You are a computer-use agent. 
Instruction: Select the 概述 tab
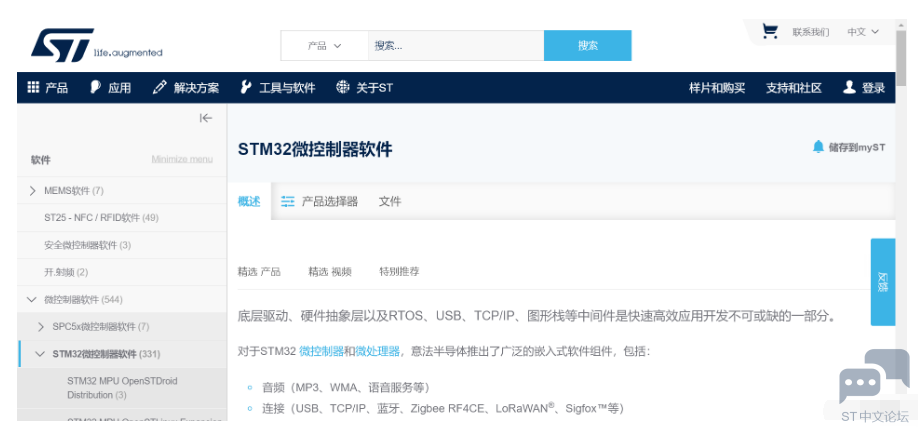pyautogui.click(x=249, y=201)
